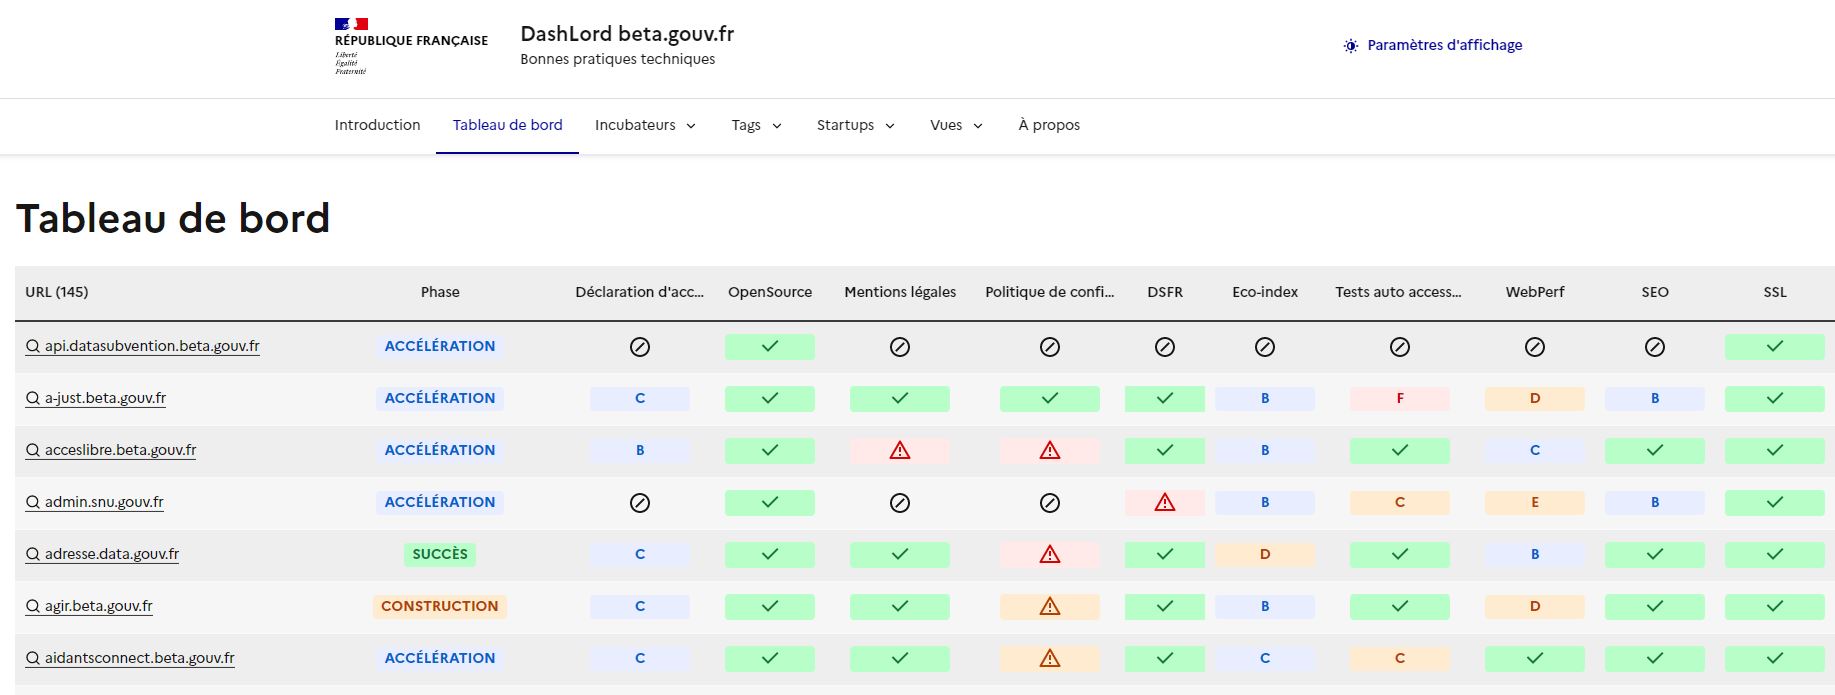
Task: Click the Eco-index C grade for aidantsconnect.beta.gouv.fr
Action: tap(1265, 659)
